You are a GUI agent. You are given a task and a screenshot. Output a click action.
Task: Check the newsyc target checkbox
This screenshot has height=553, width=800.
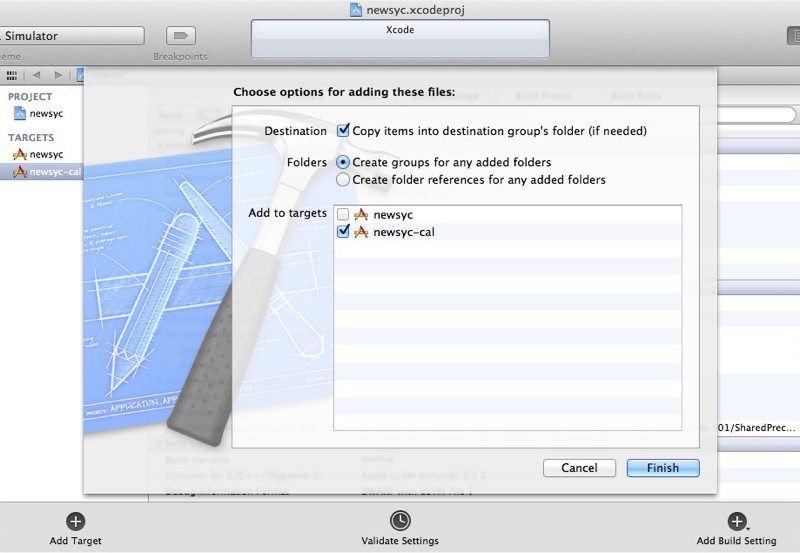pyautogui.click(x=344, y=214)
